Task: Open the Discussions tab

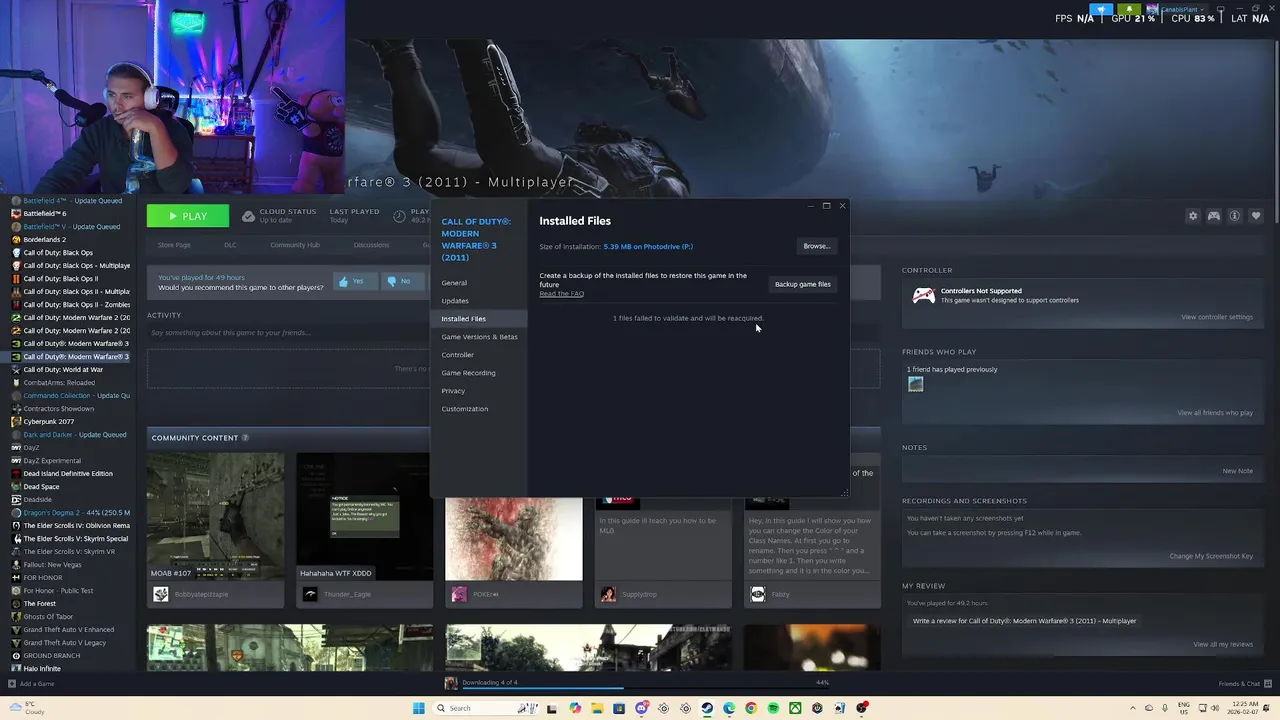Action: [371, 245]
